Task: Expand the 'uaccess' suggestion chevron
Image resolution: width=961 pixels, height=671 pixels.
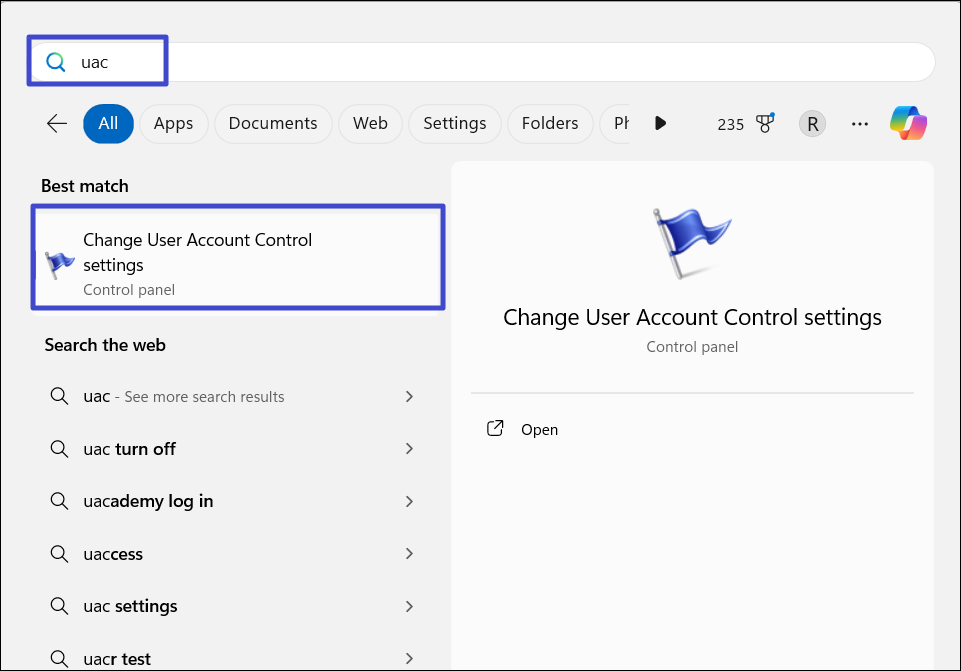Action: click(x=408, y=554)
